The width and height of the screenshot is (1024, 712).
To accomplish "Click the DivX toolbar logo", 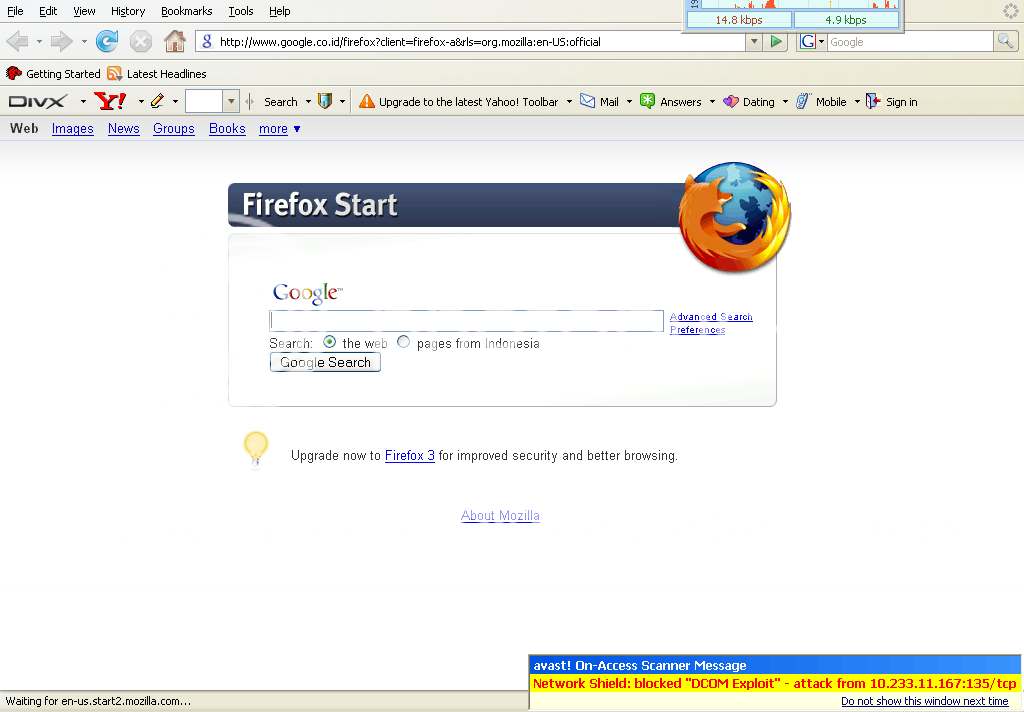I will 38,101.
